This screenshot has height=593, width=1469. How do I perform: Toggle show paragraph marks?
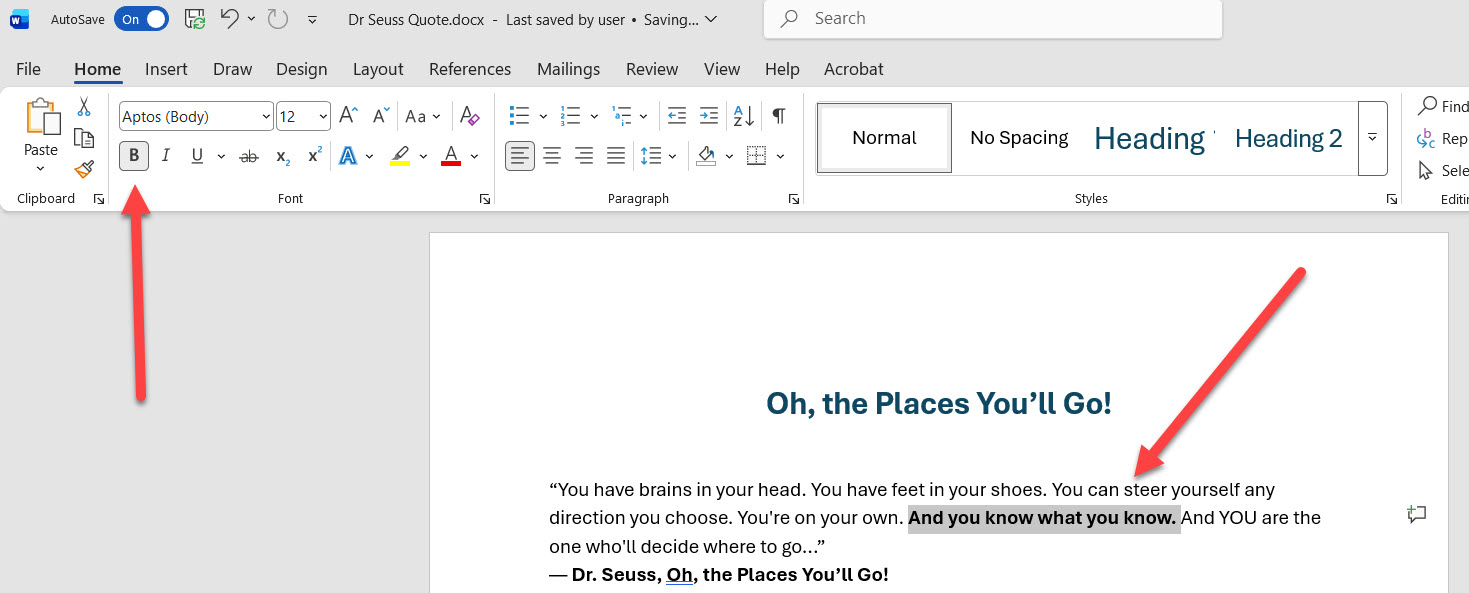[779, 116]
